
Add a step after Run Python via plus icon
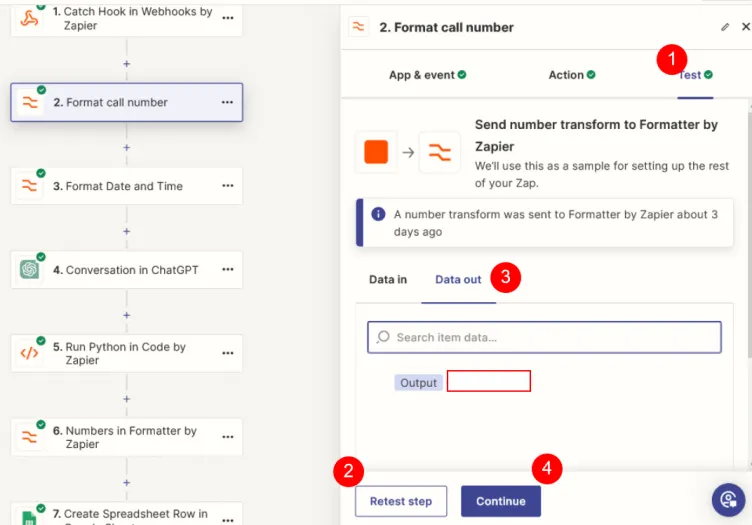(127, 399)
